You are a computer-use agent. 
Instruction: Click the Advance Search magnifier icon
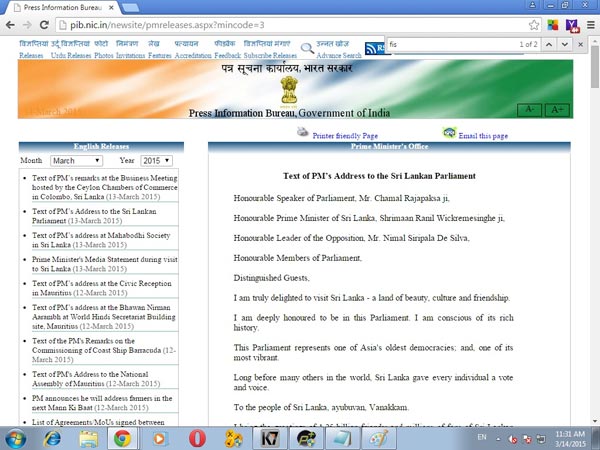tap(334, 46)
